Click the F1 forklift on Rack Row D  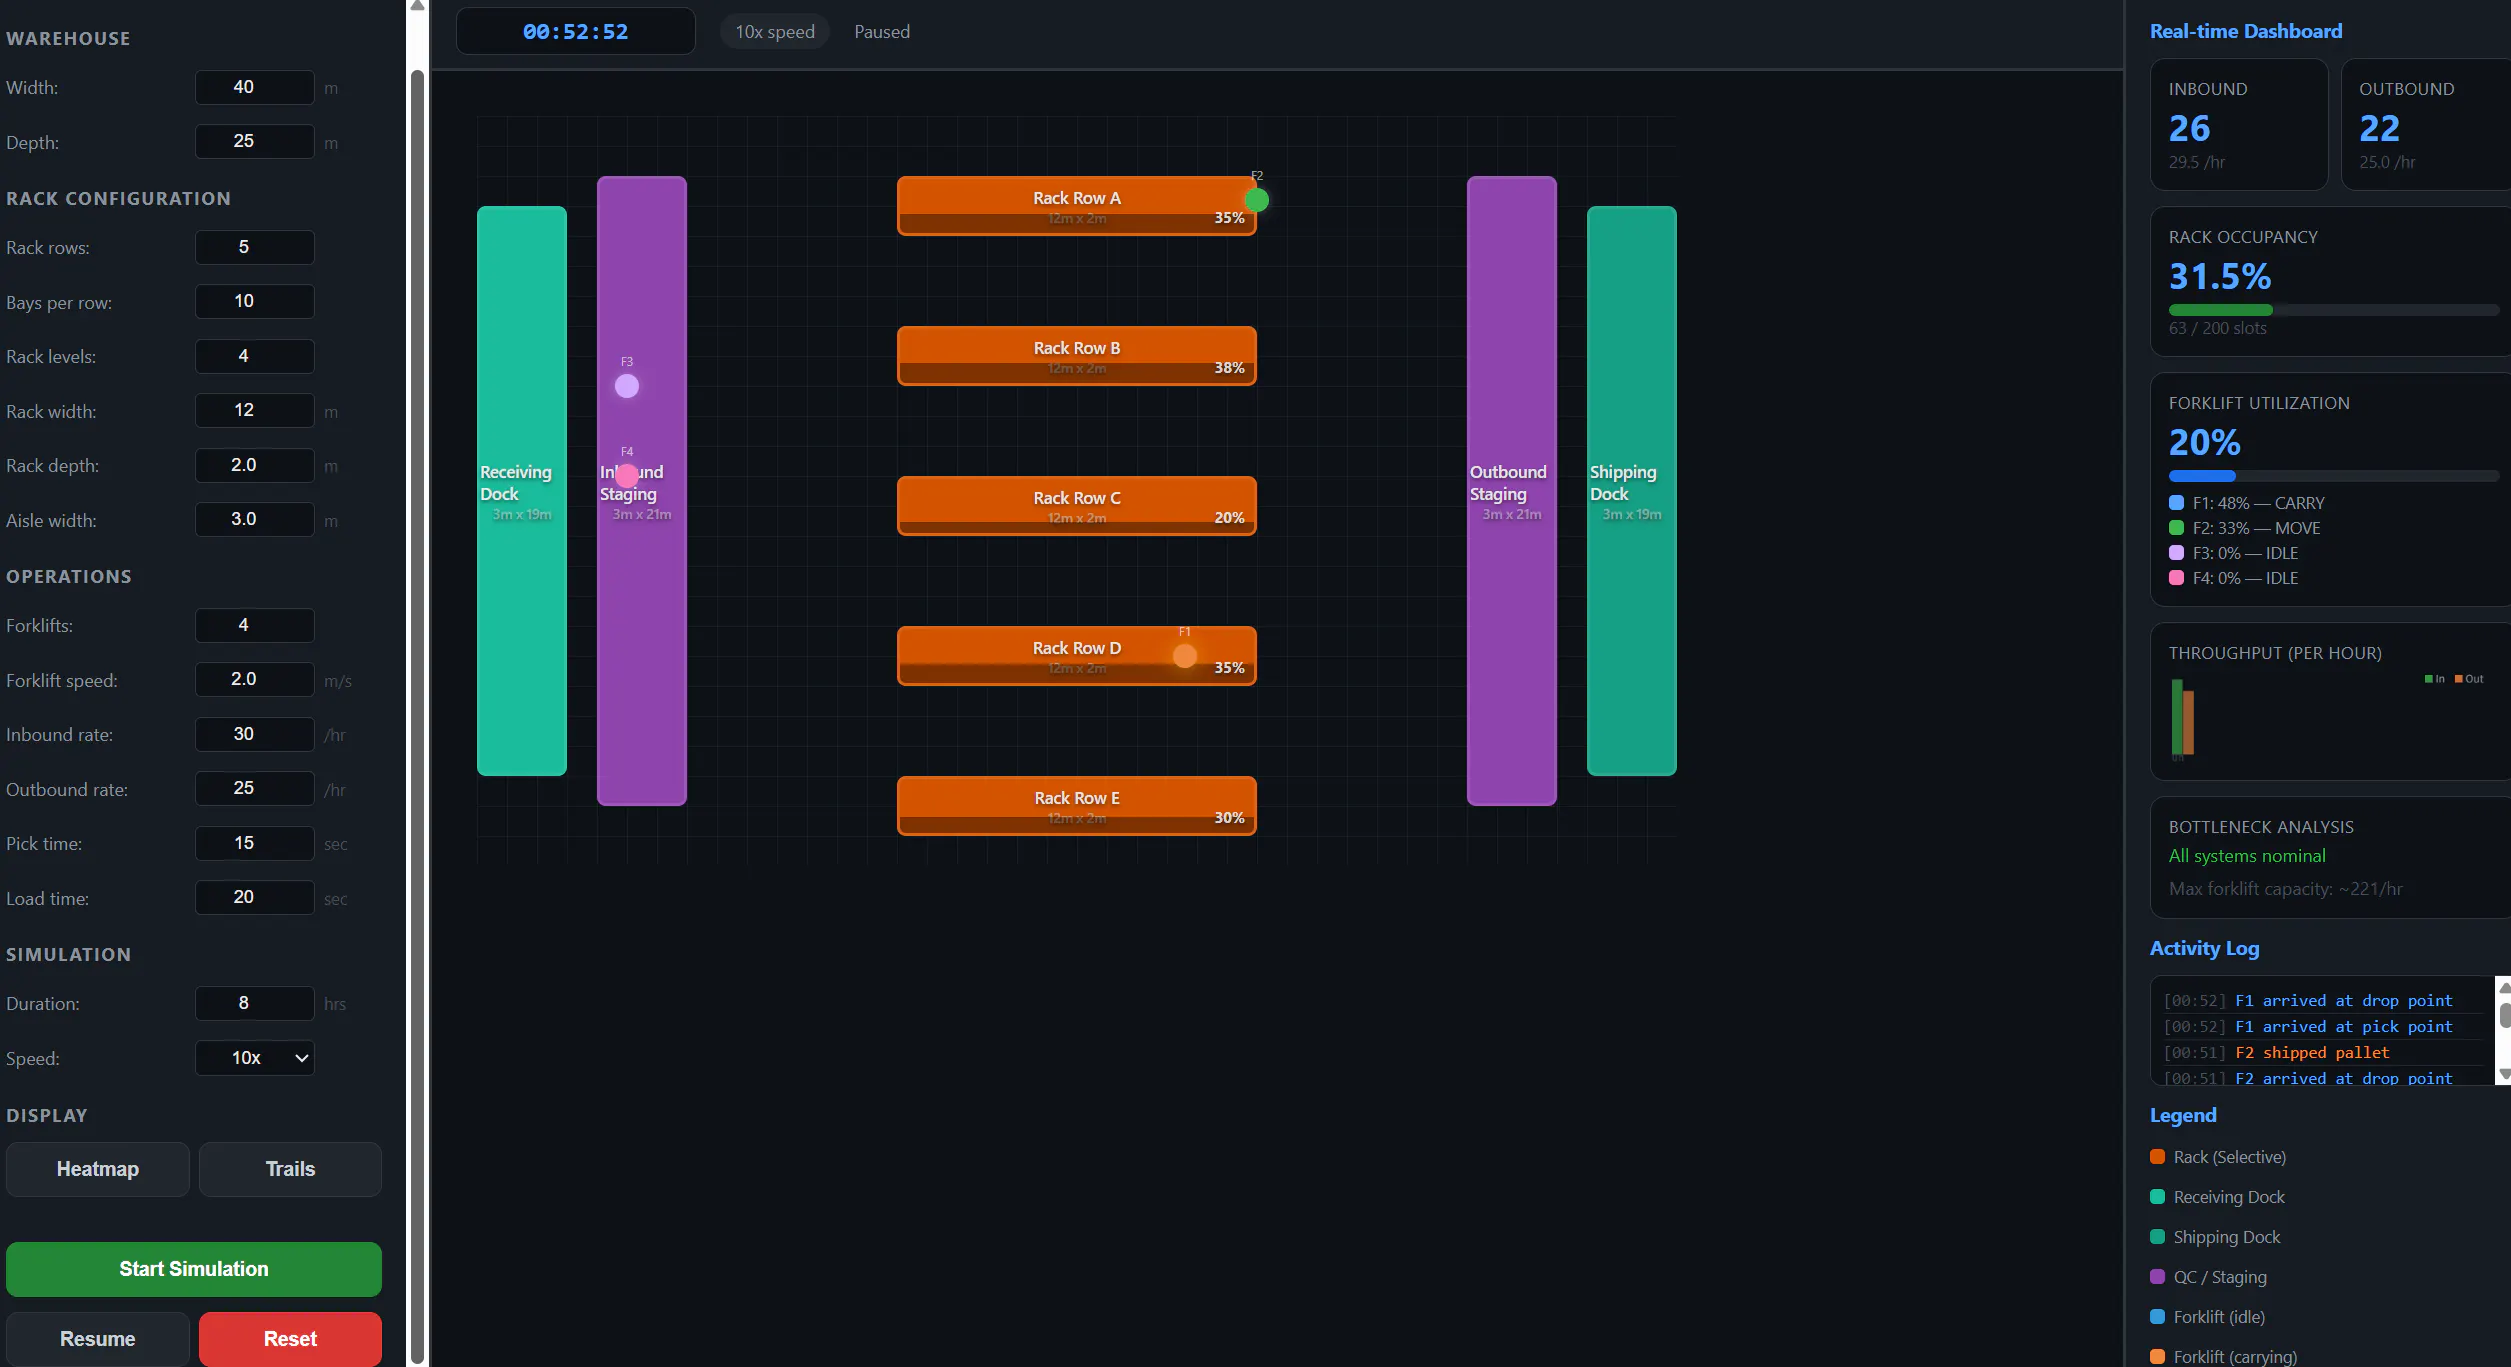pos(1185,656)
